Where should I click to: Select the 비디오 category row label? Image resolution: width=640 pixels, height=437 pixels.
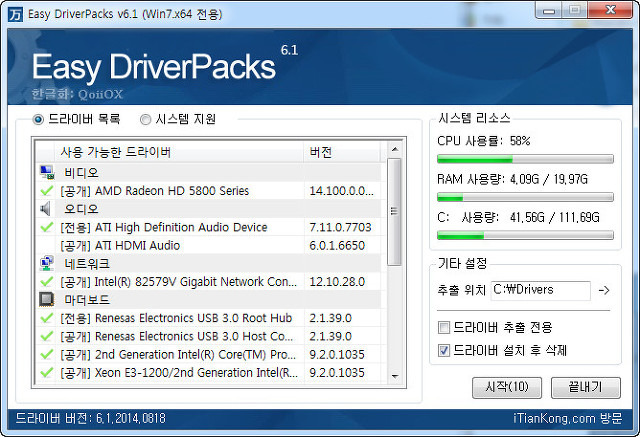[x=82, y=173]
